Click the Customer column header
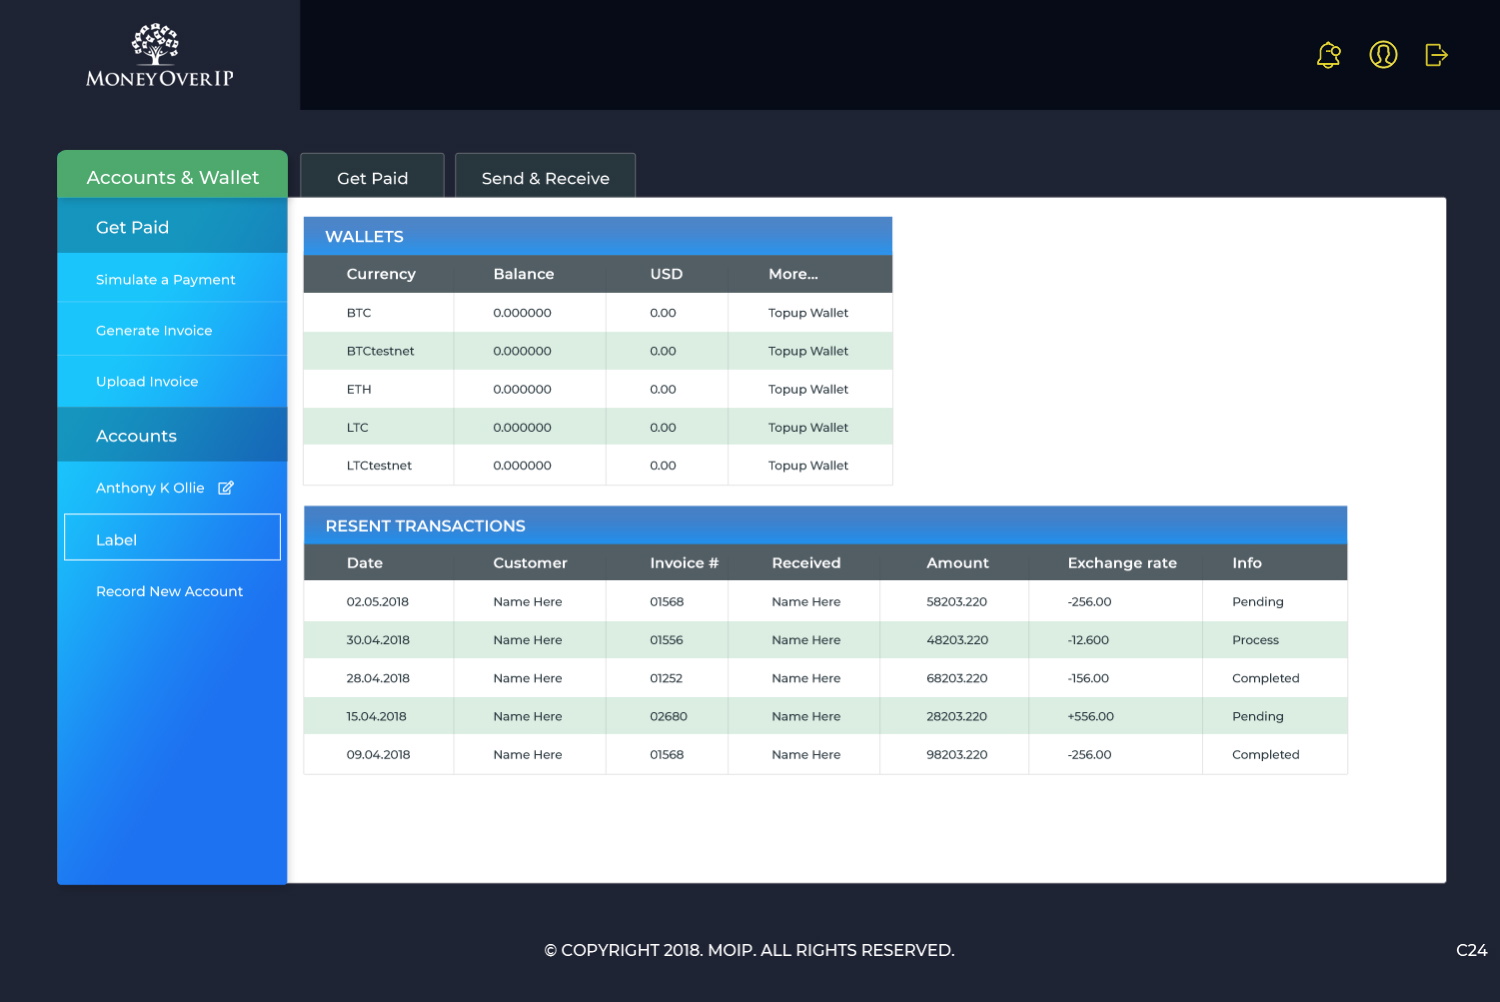 coord(530,563)
